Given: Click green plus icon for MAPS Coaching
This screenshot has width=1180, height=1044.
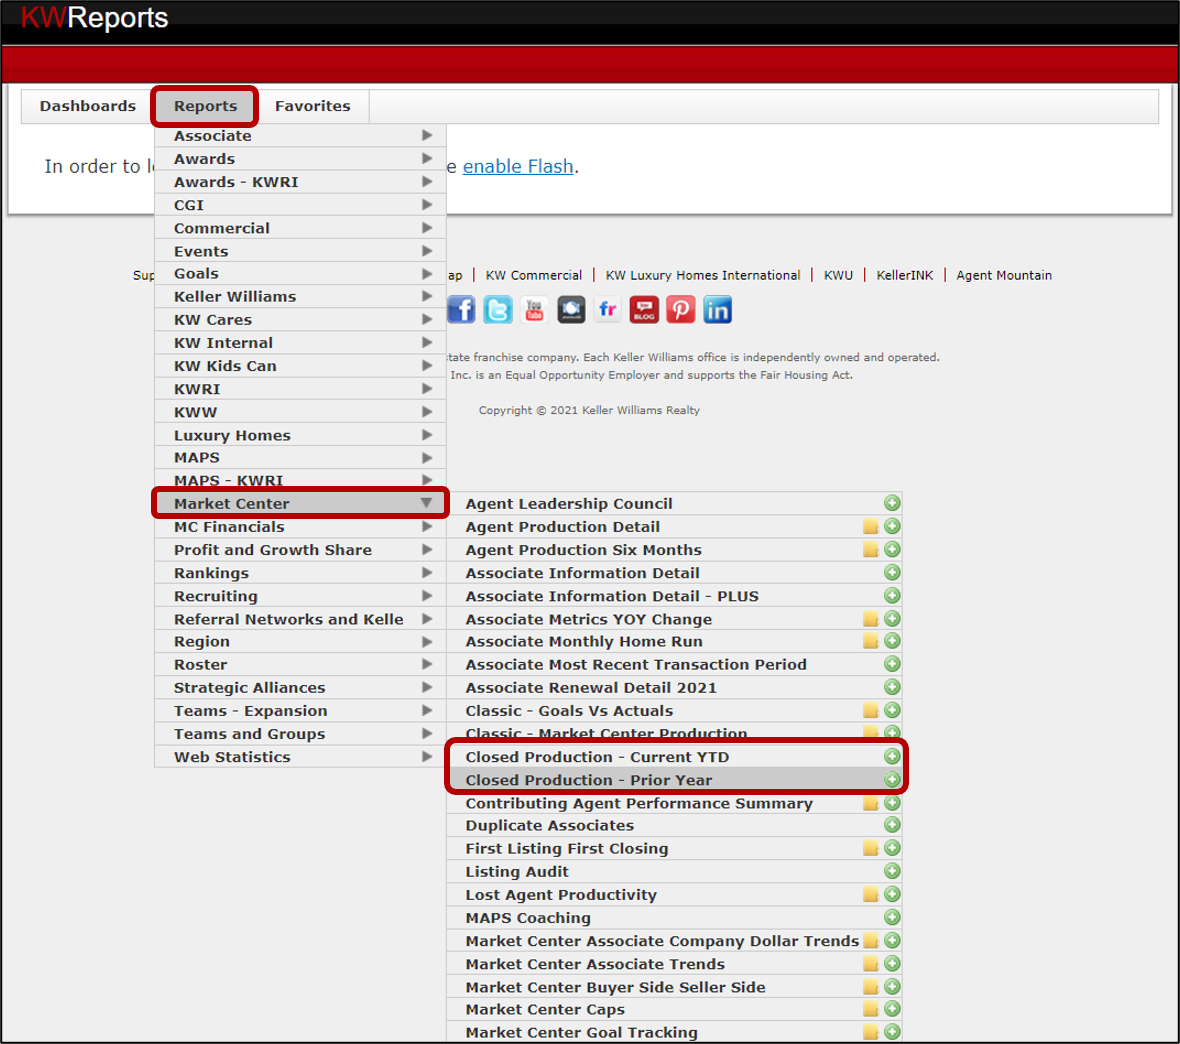Looking at the screenshot, I should point(892,918).
